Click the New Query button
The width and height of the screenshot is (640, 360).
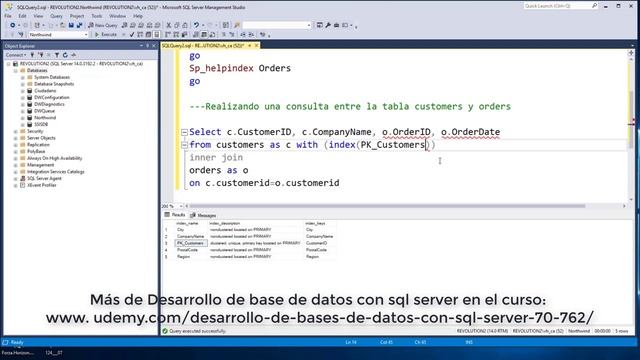pos(103,25)
